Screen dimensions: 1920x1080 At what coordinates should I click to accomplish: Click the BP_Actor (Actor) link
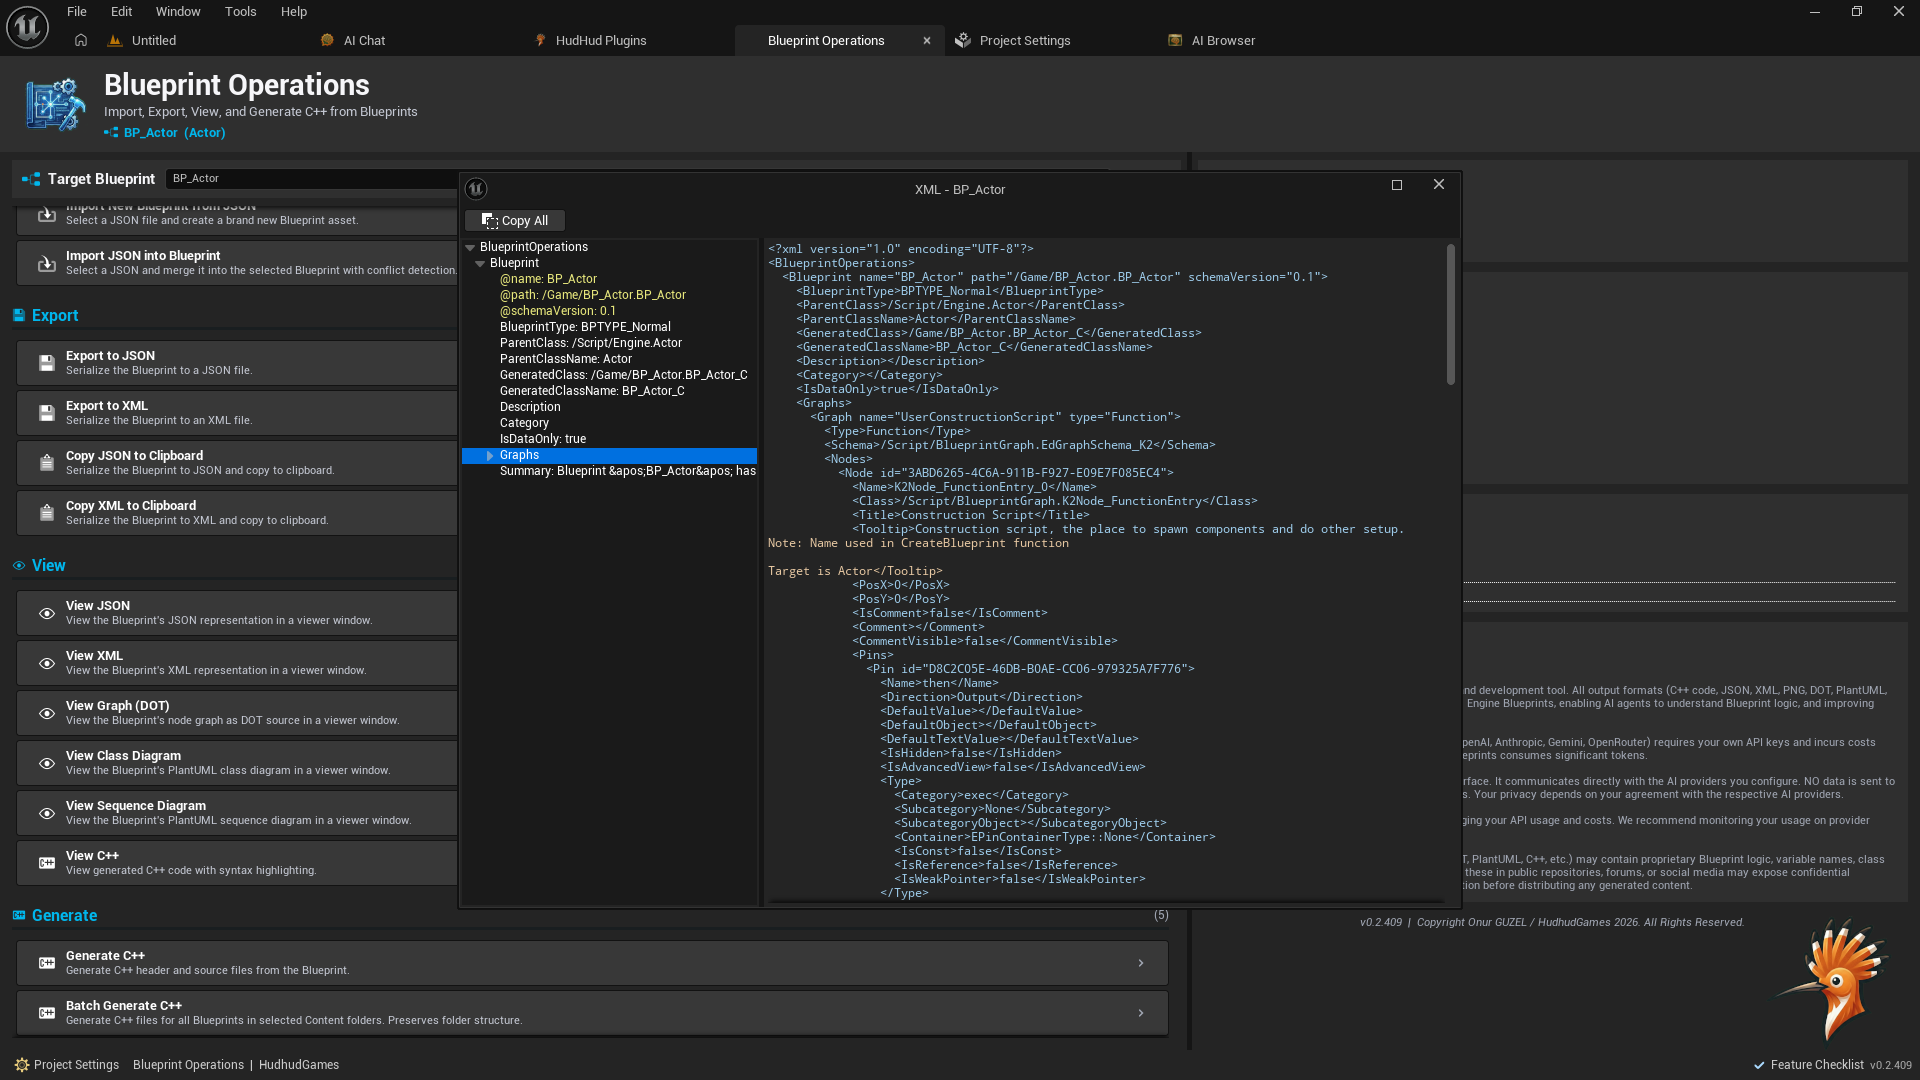[x=174, y=132]
